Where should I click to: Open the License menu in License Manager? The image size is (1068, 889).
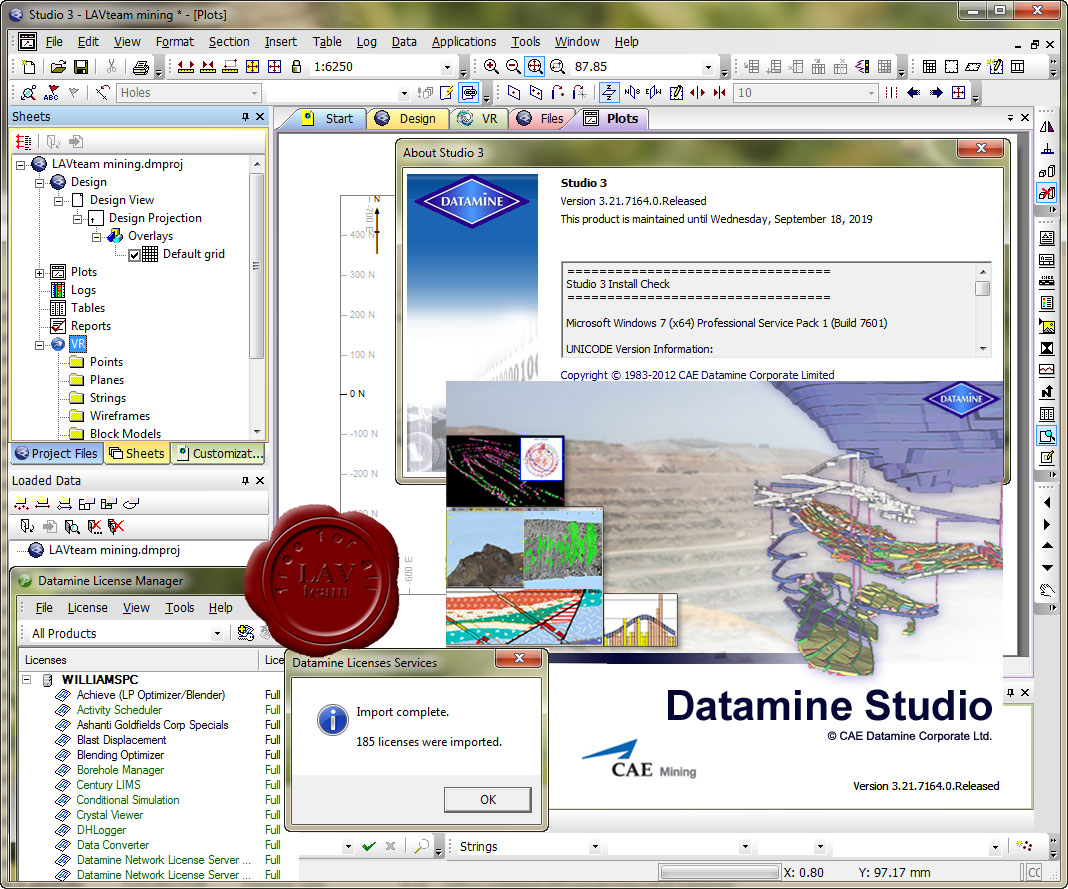[87, 608]
